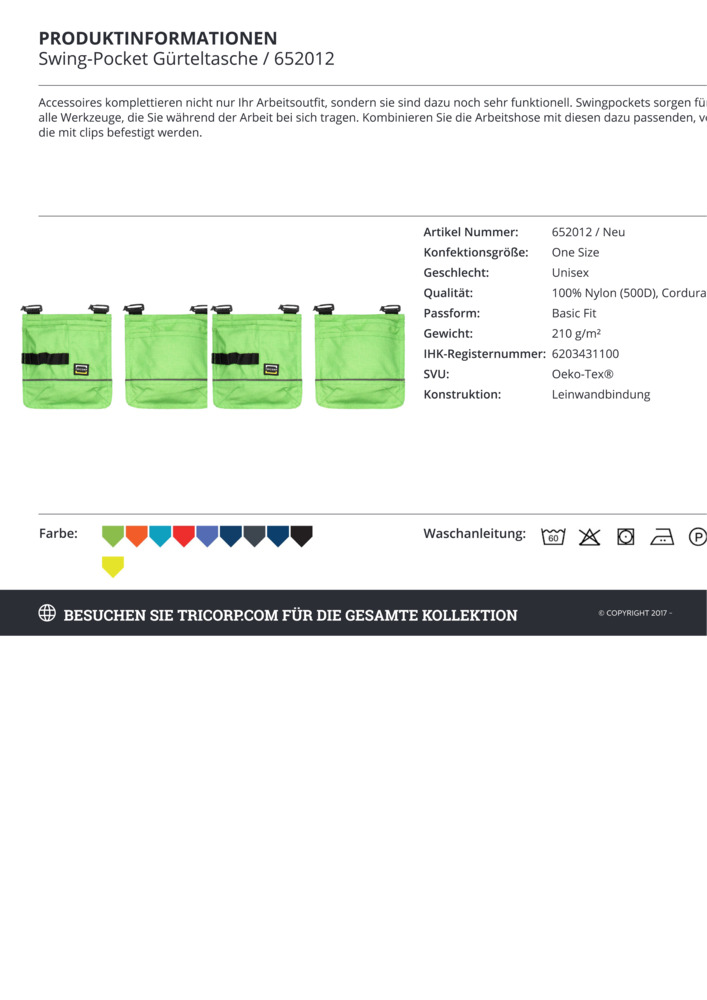Click the Basic Fit value
The height and width of the screenshot is (1000, 707).
click(x=574, y=313)
